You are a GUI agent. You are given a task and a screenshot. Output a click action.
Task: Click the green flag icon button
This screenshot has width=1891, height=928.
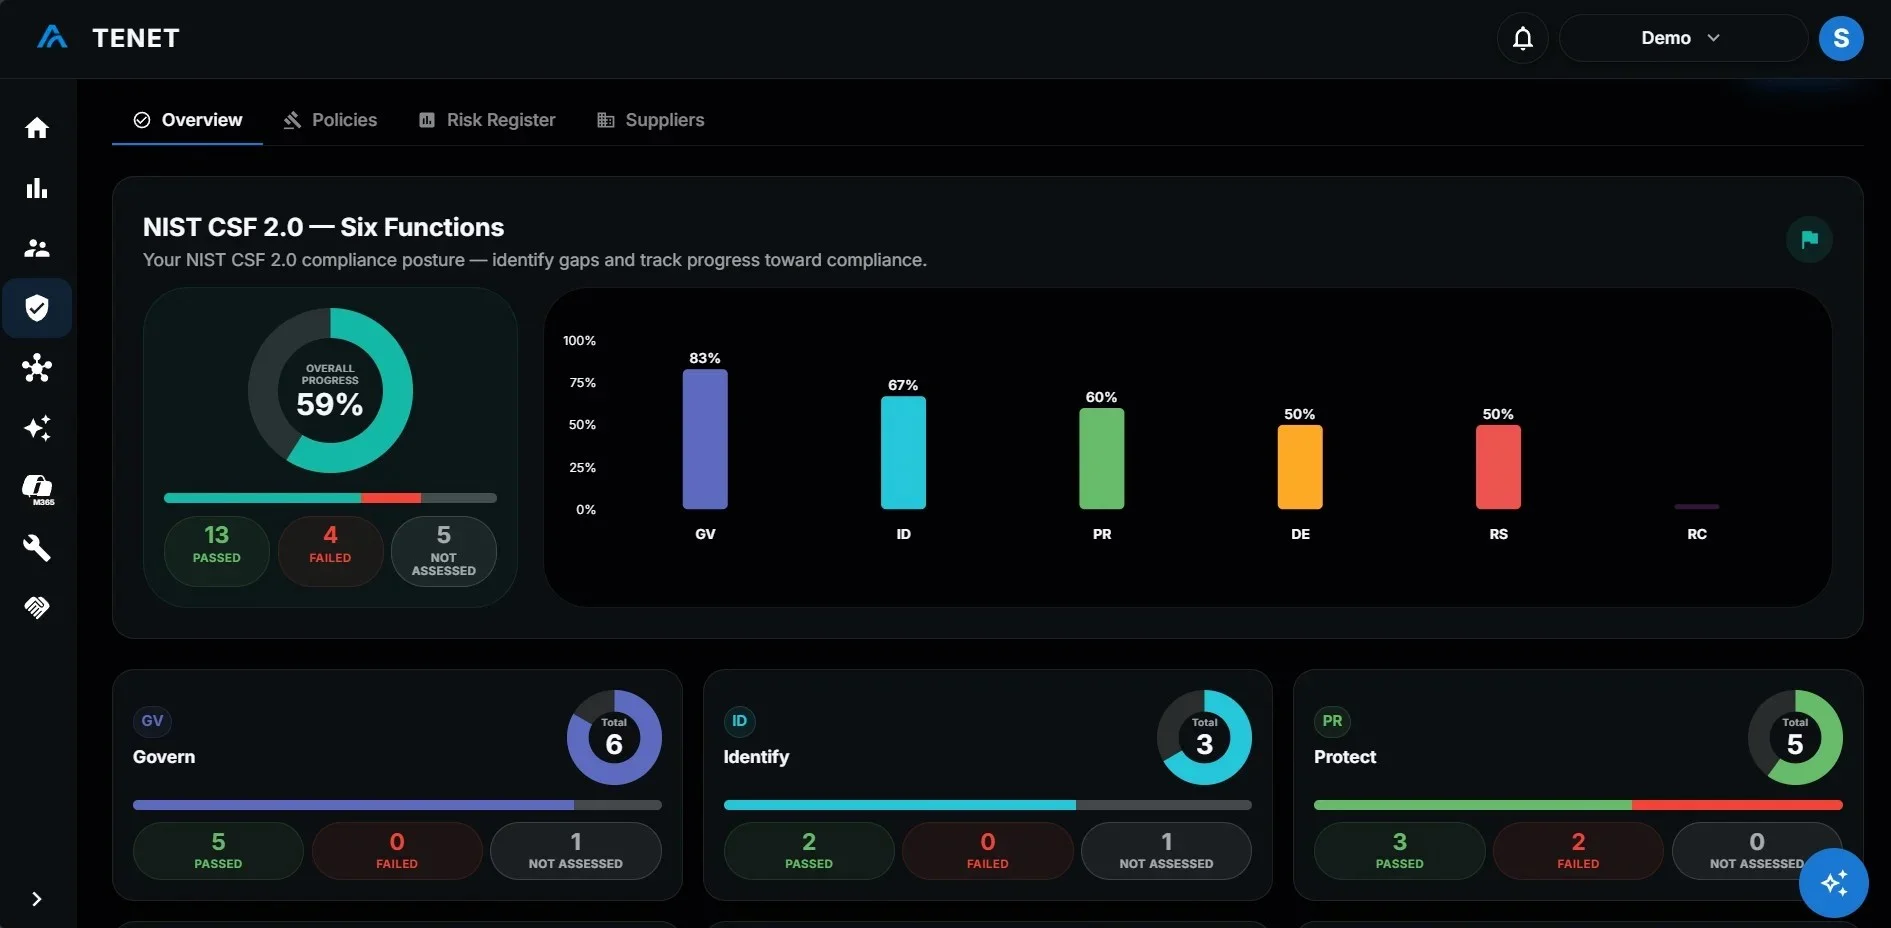(1809, 239)
